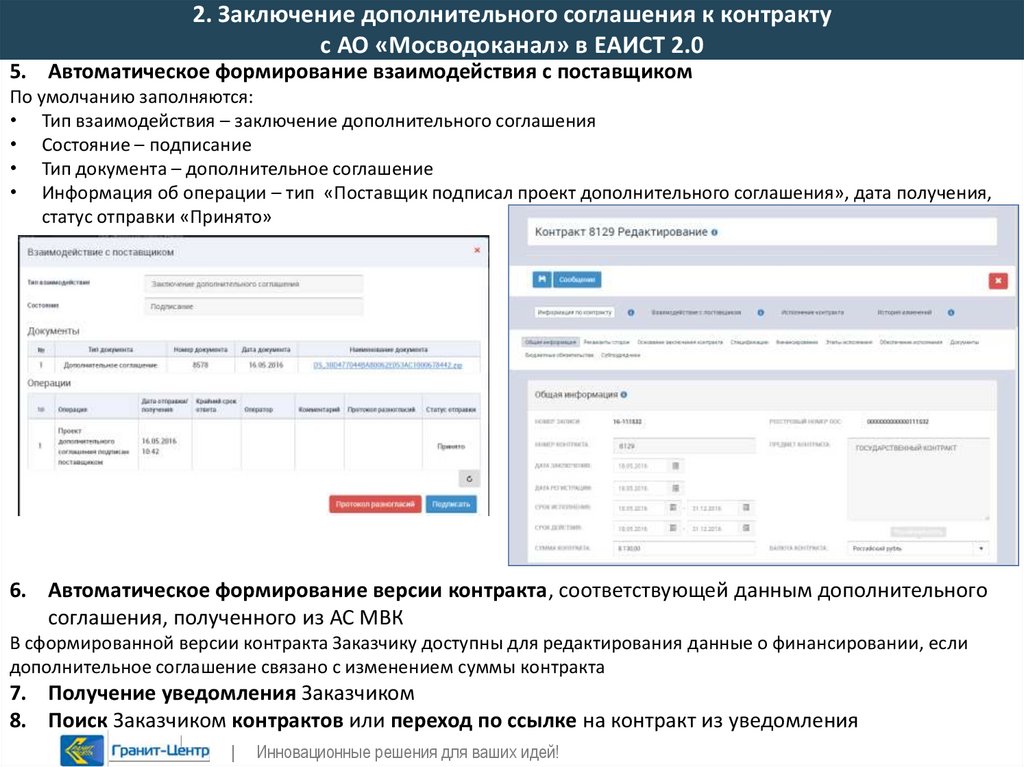Screen dimensions: 1024x767
Task: Open the DS zip document link
Action: [x=388, y=365]
